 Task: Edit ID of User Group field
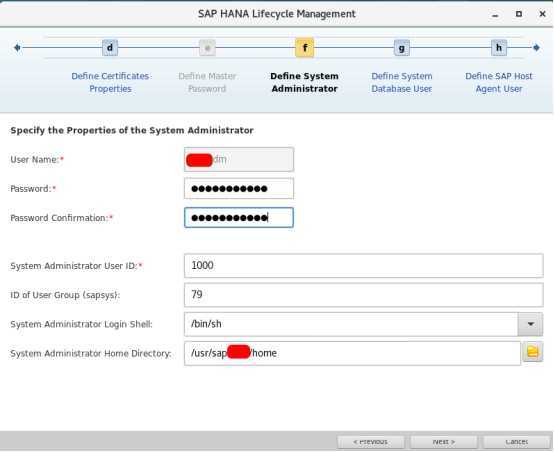(364, 295)
